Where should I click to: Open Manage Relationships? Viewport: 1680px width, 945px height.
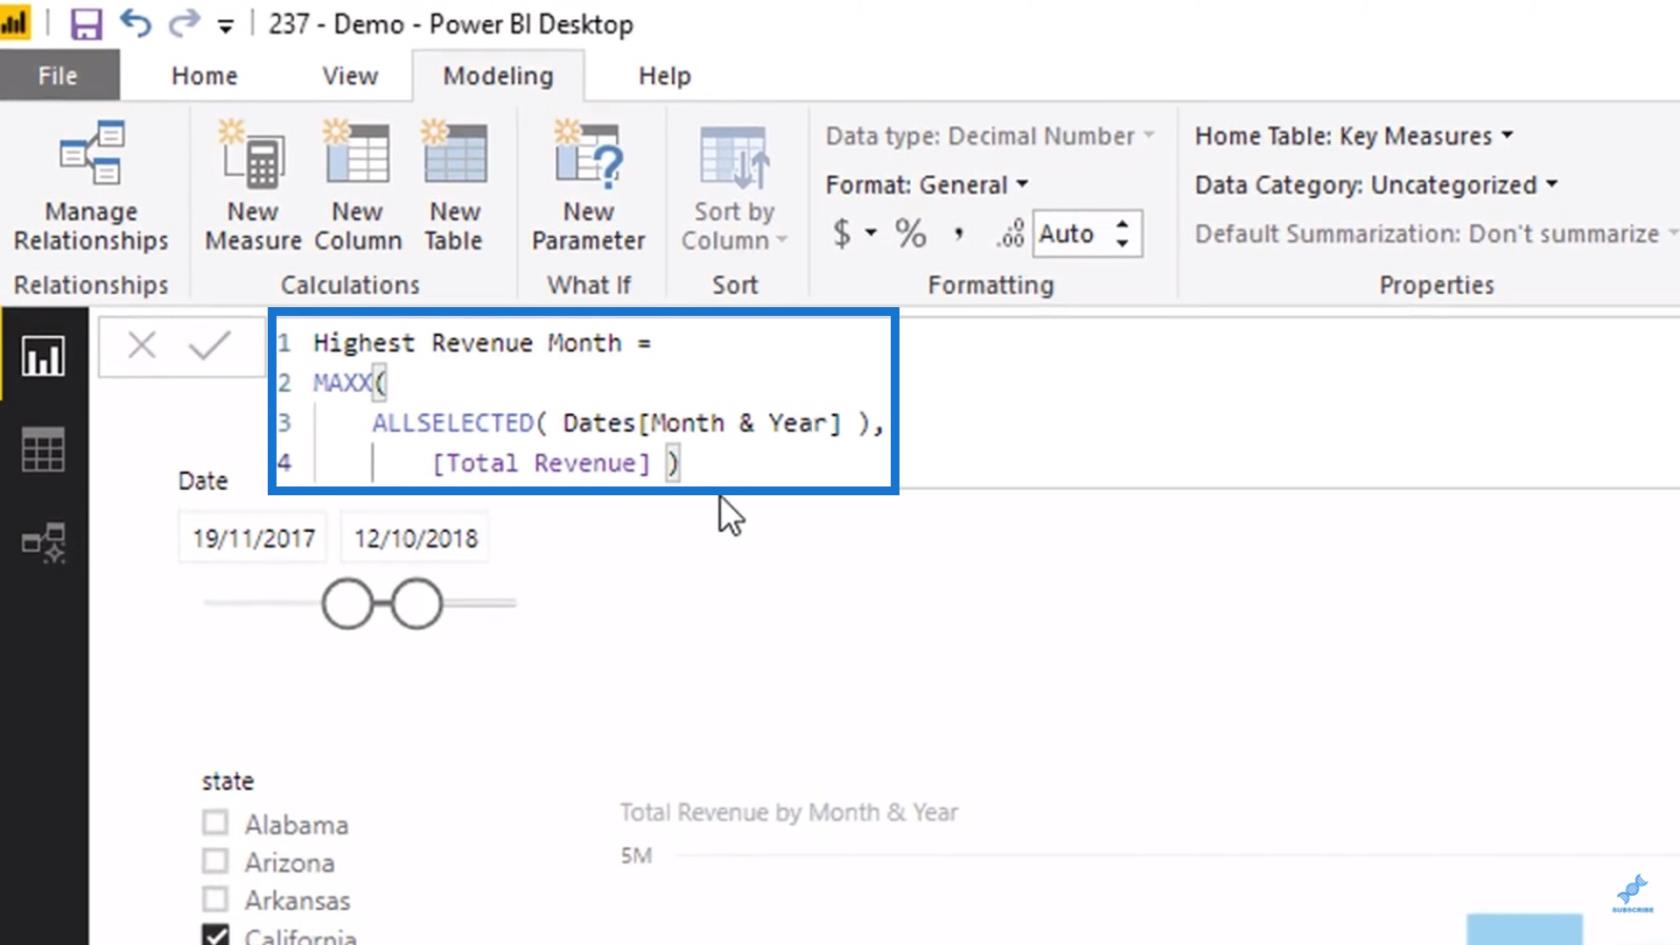[x=91, y=187]
